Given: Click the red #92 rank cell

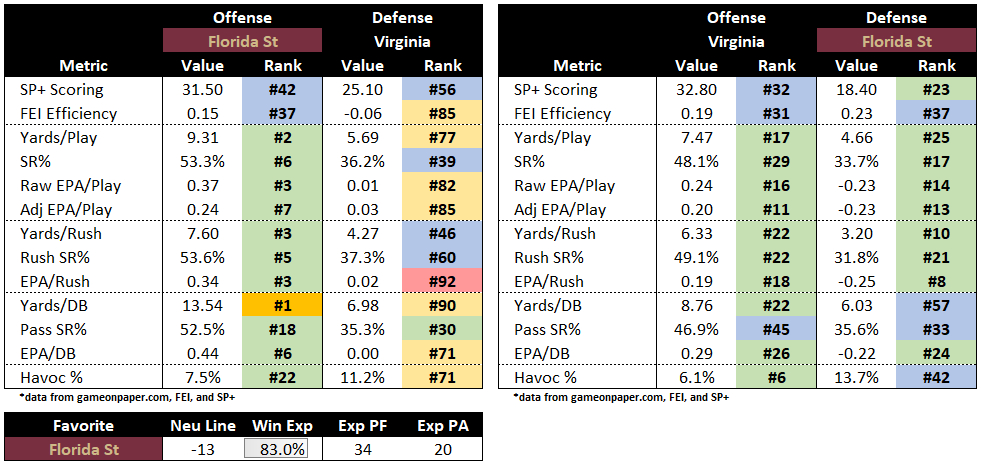Looking at the screenshot, I should coord(443,282).
